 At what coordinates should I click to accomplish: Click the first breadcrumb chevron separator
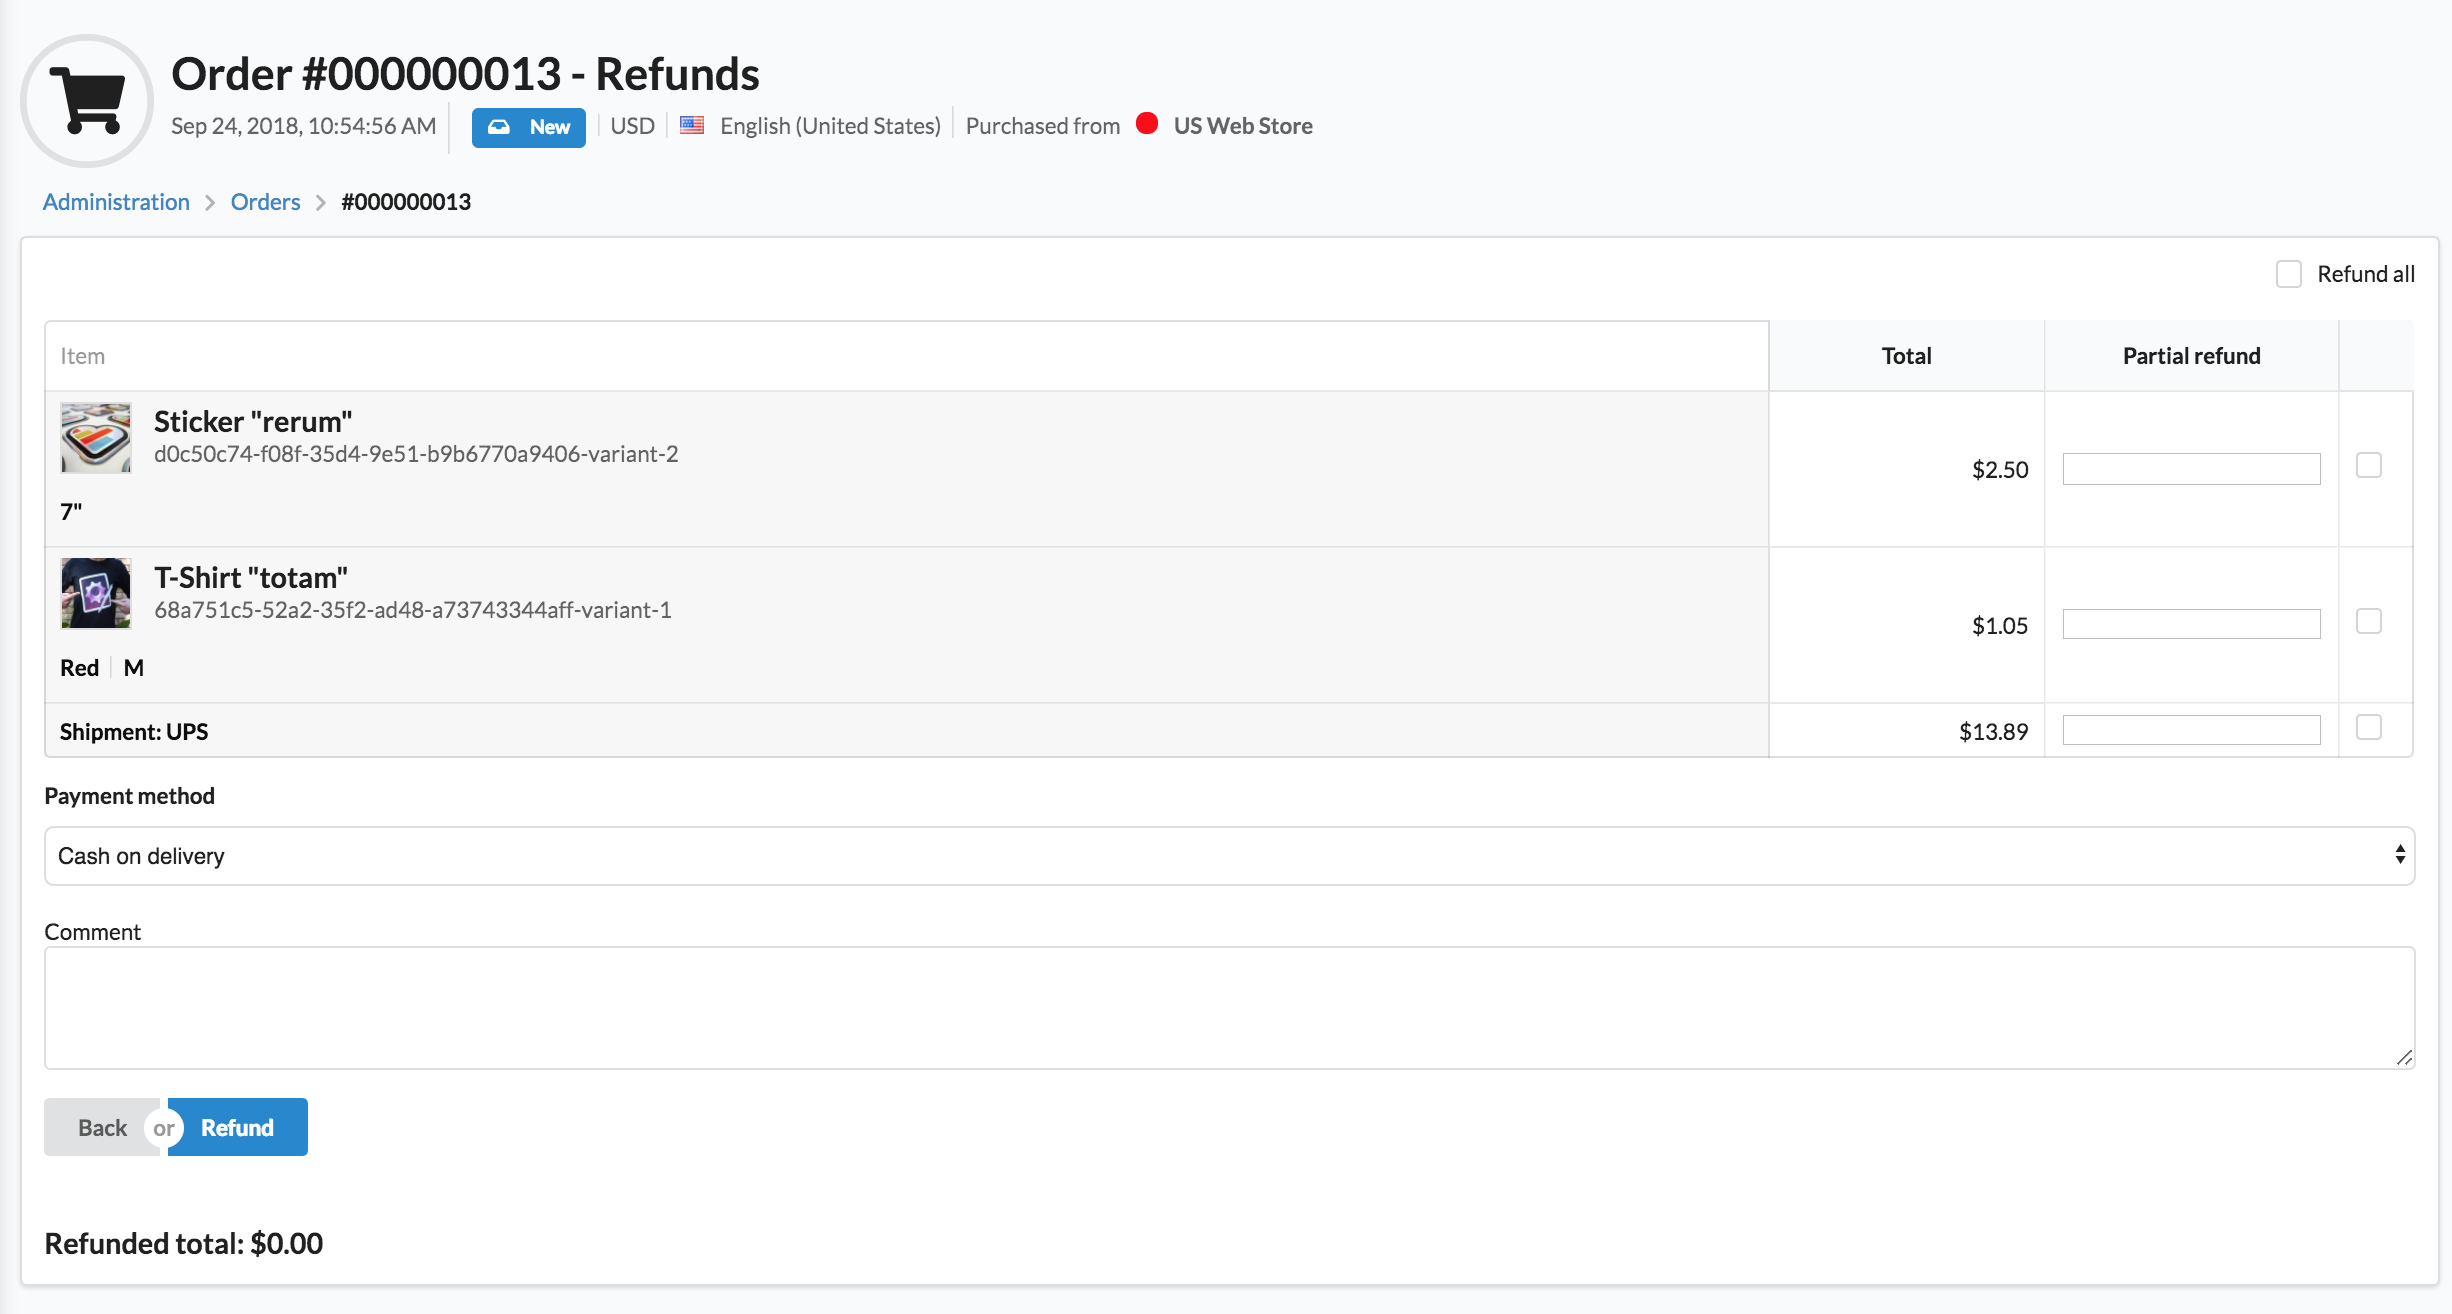210,203
